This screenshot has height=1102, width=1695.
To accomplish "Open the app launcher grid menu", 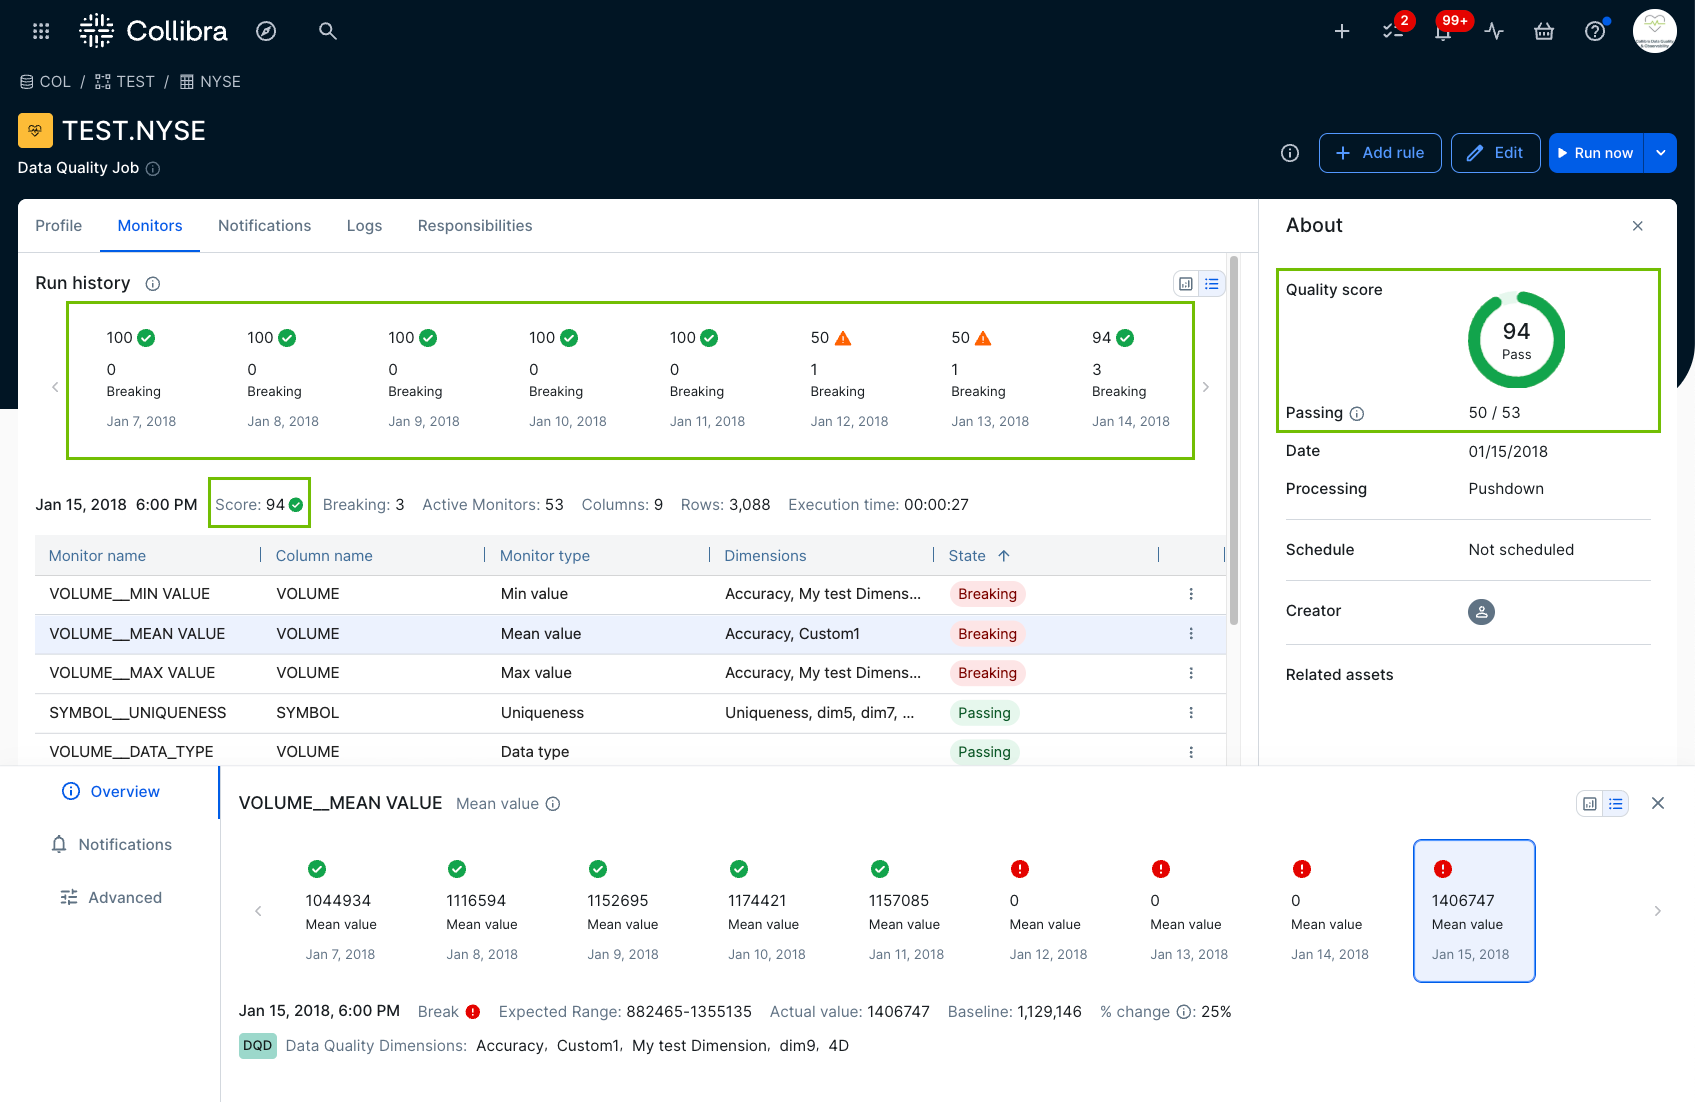I will click(41, 31).
